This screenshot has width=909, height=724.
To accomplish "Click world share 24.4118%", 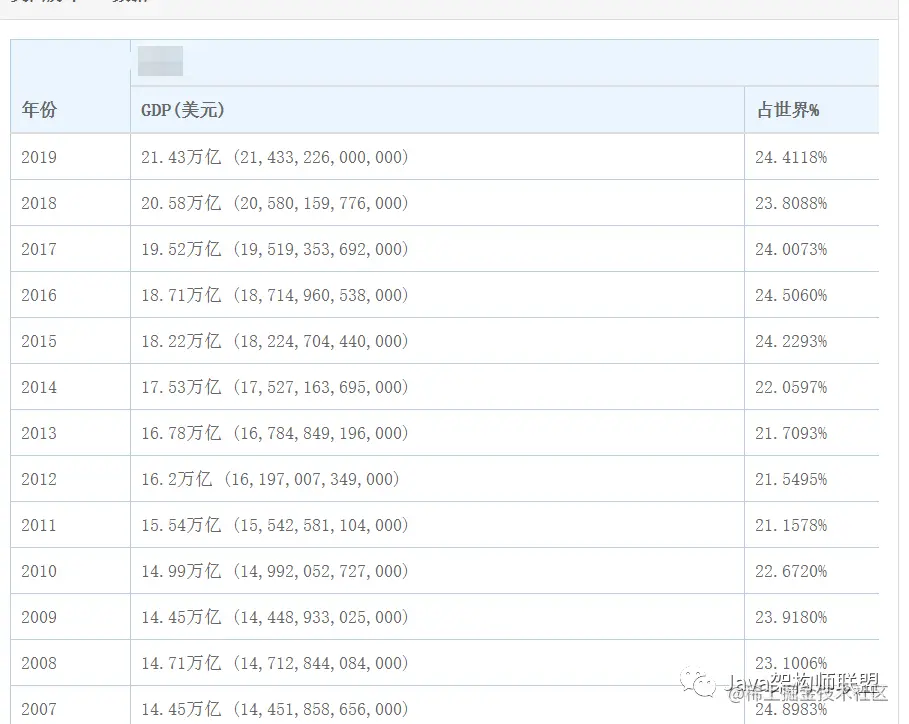I will point(791,157).
